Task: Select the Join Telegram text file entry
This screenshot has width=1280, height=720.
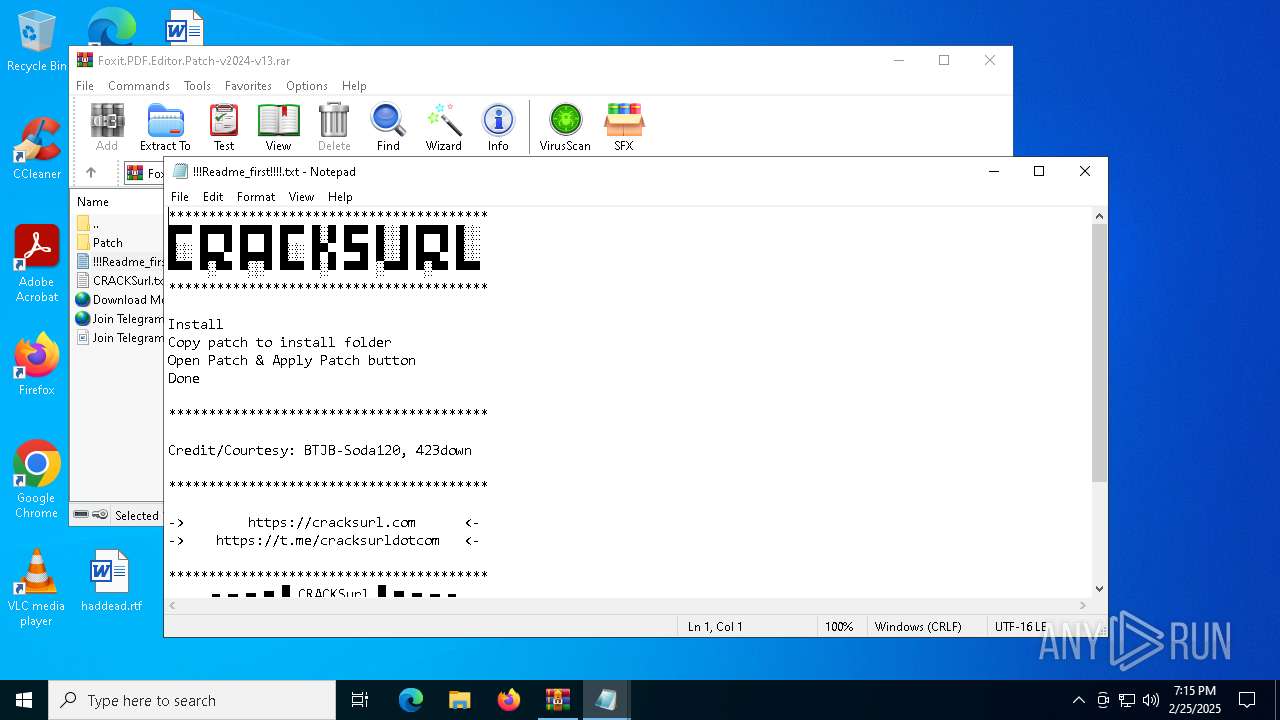Action: click(119, 338)
